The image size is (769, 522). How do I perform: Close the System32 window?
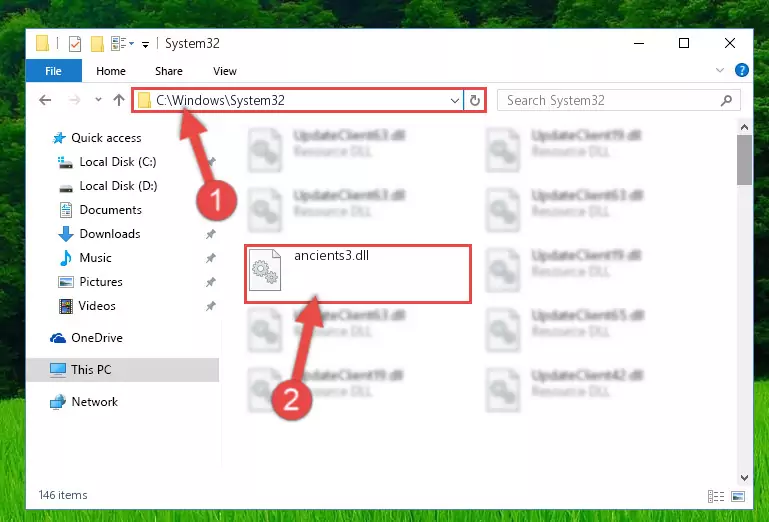click(730, 43)
